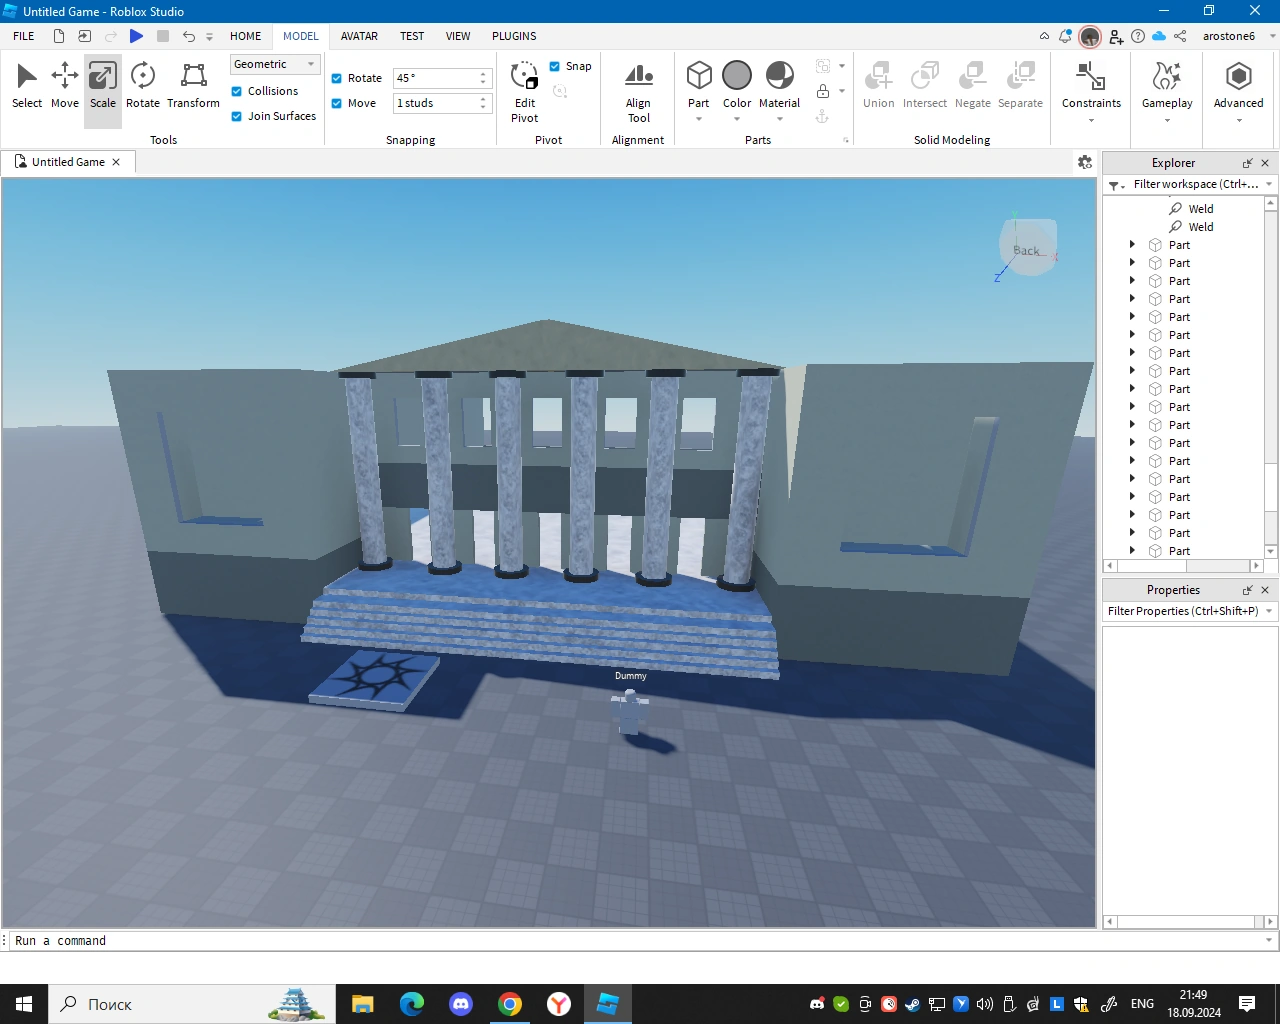This screenshot has height=1024, width=1280.
Task: Click the view selector cube labeled Back
Action: click(x=1027, y=248)
